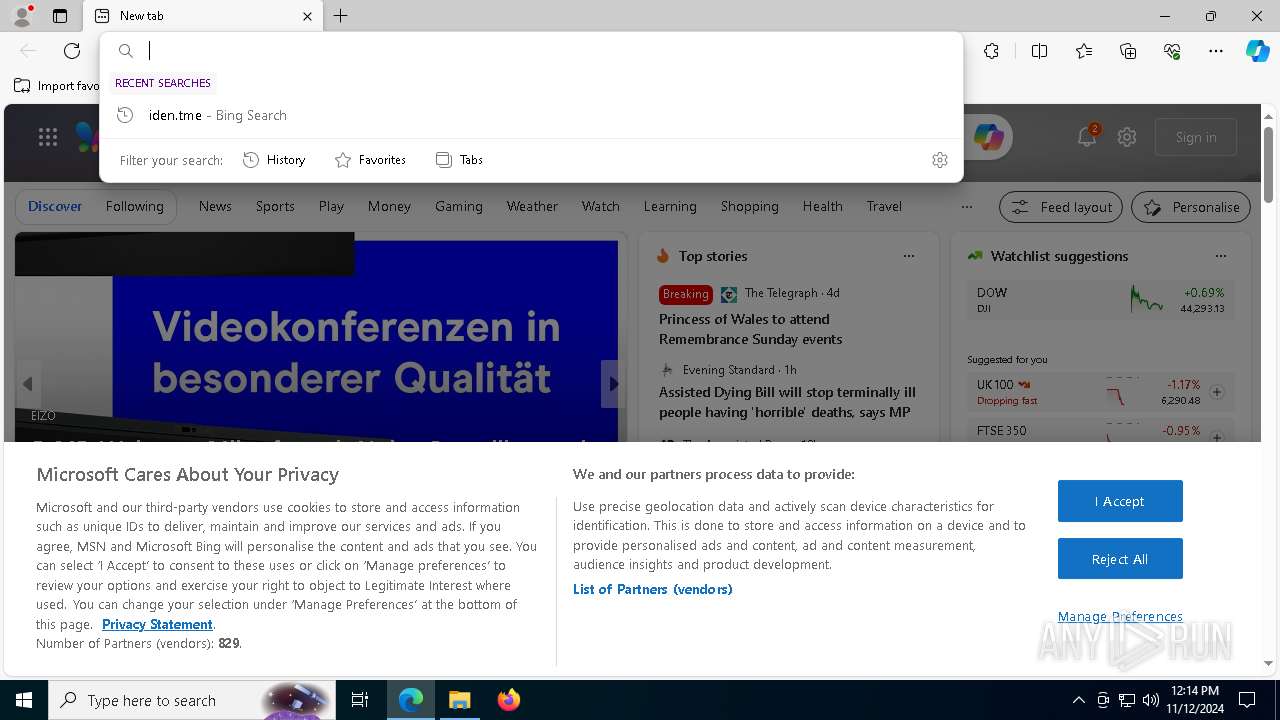Click the taskbar search box
The width and height of the screenshot is (1280, 720).
(x=190, y=700)
